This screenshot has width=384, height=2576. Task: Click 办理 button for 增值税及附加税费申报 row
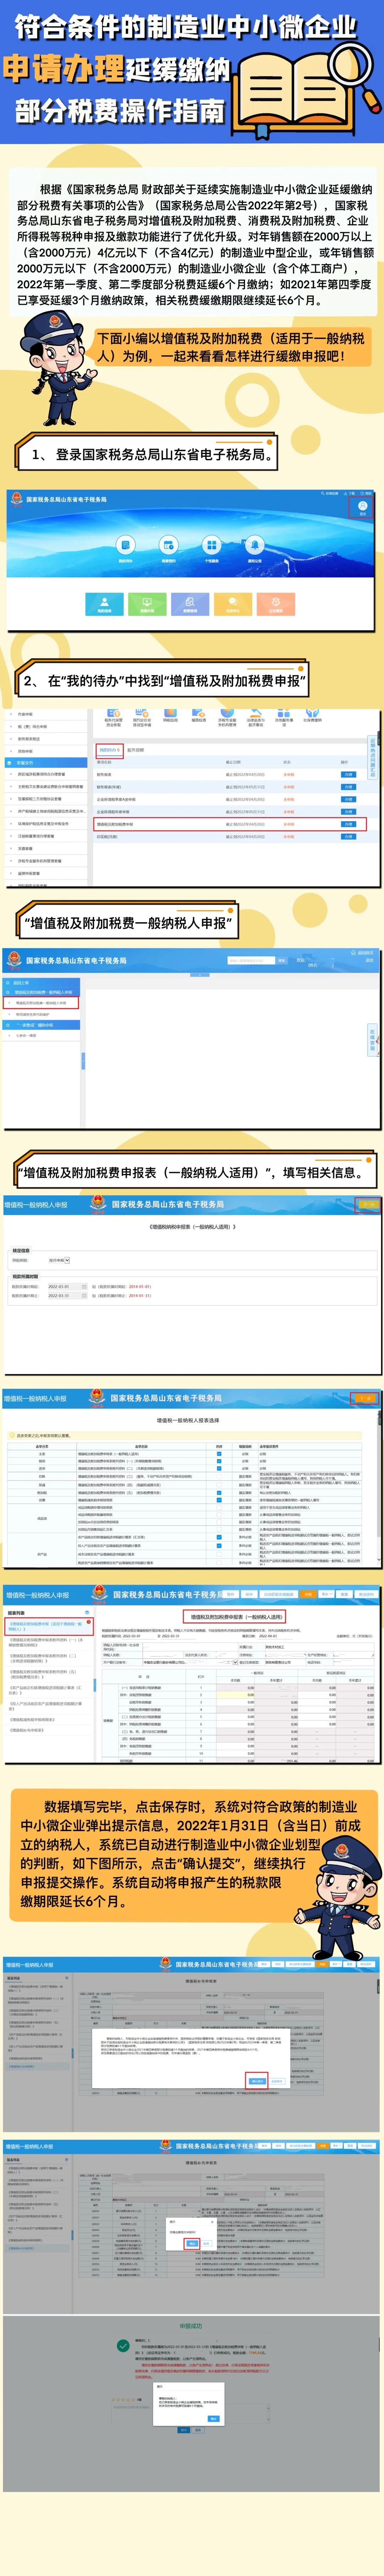(348, 824)
